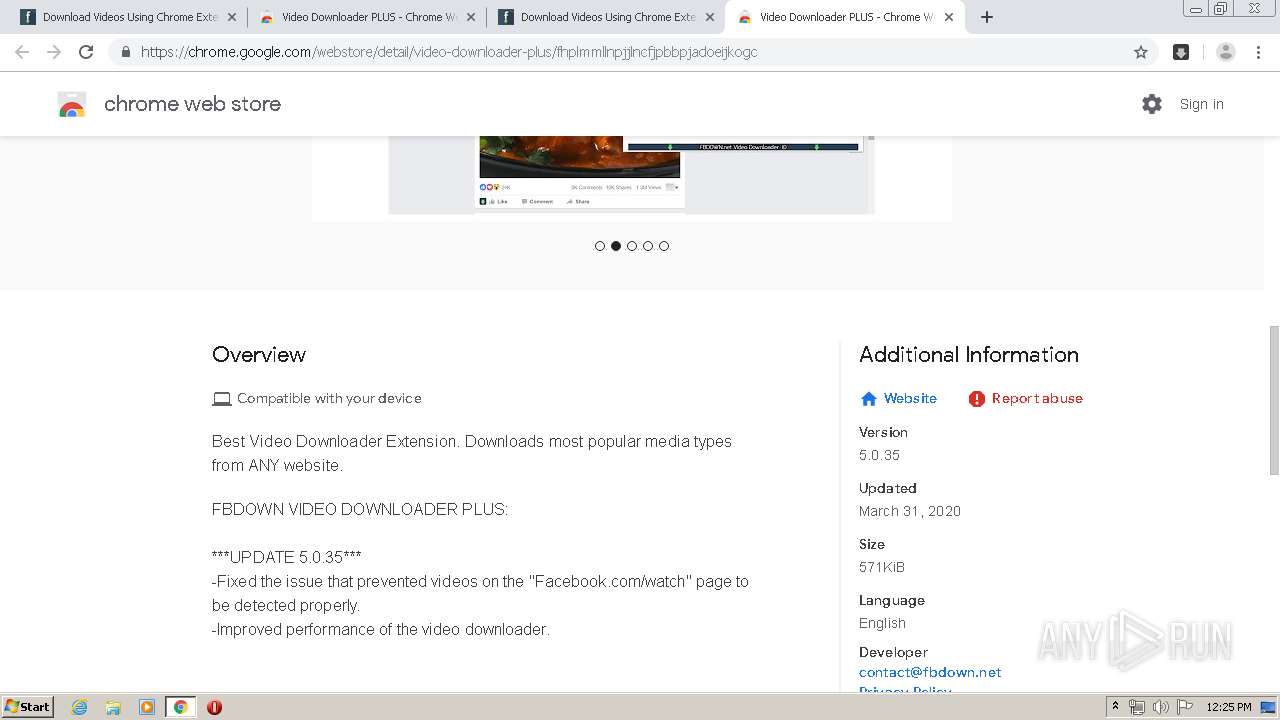
Task: Click the volume speaker tray icon
Action: tap(1160, 707)
